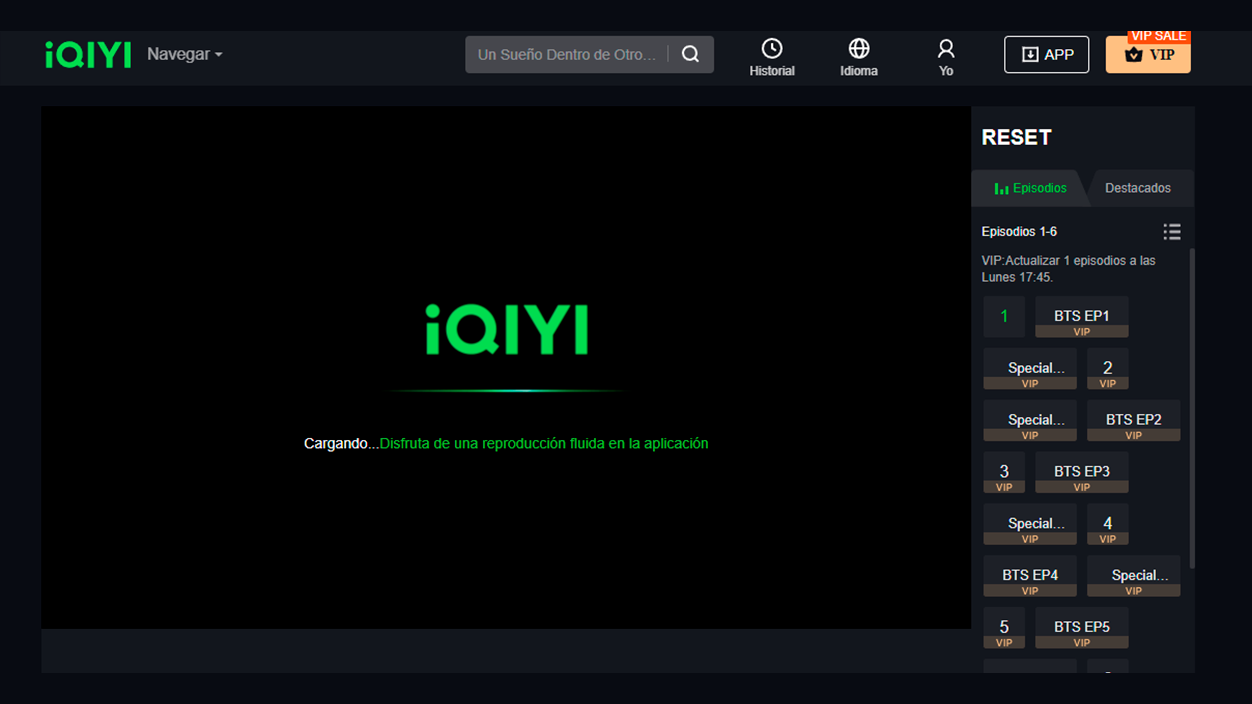Viewport: 1252px width, 704px height.
Task: Select episode 2
Action: tap(1108, 369)
